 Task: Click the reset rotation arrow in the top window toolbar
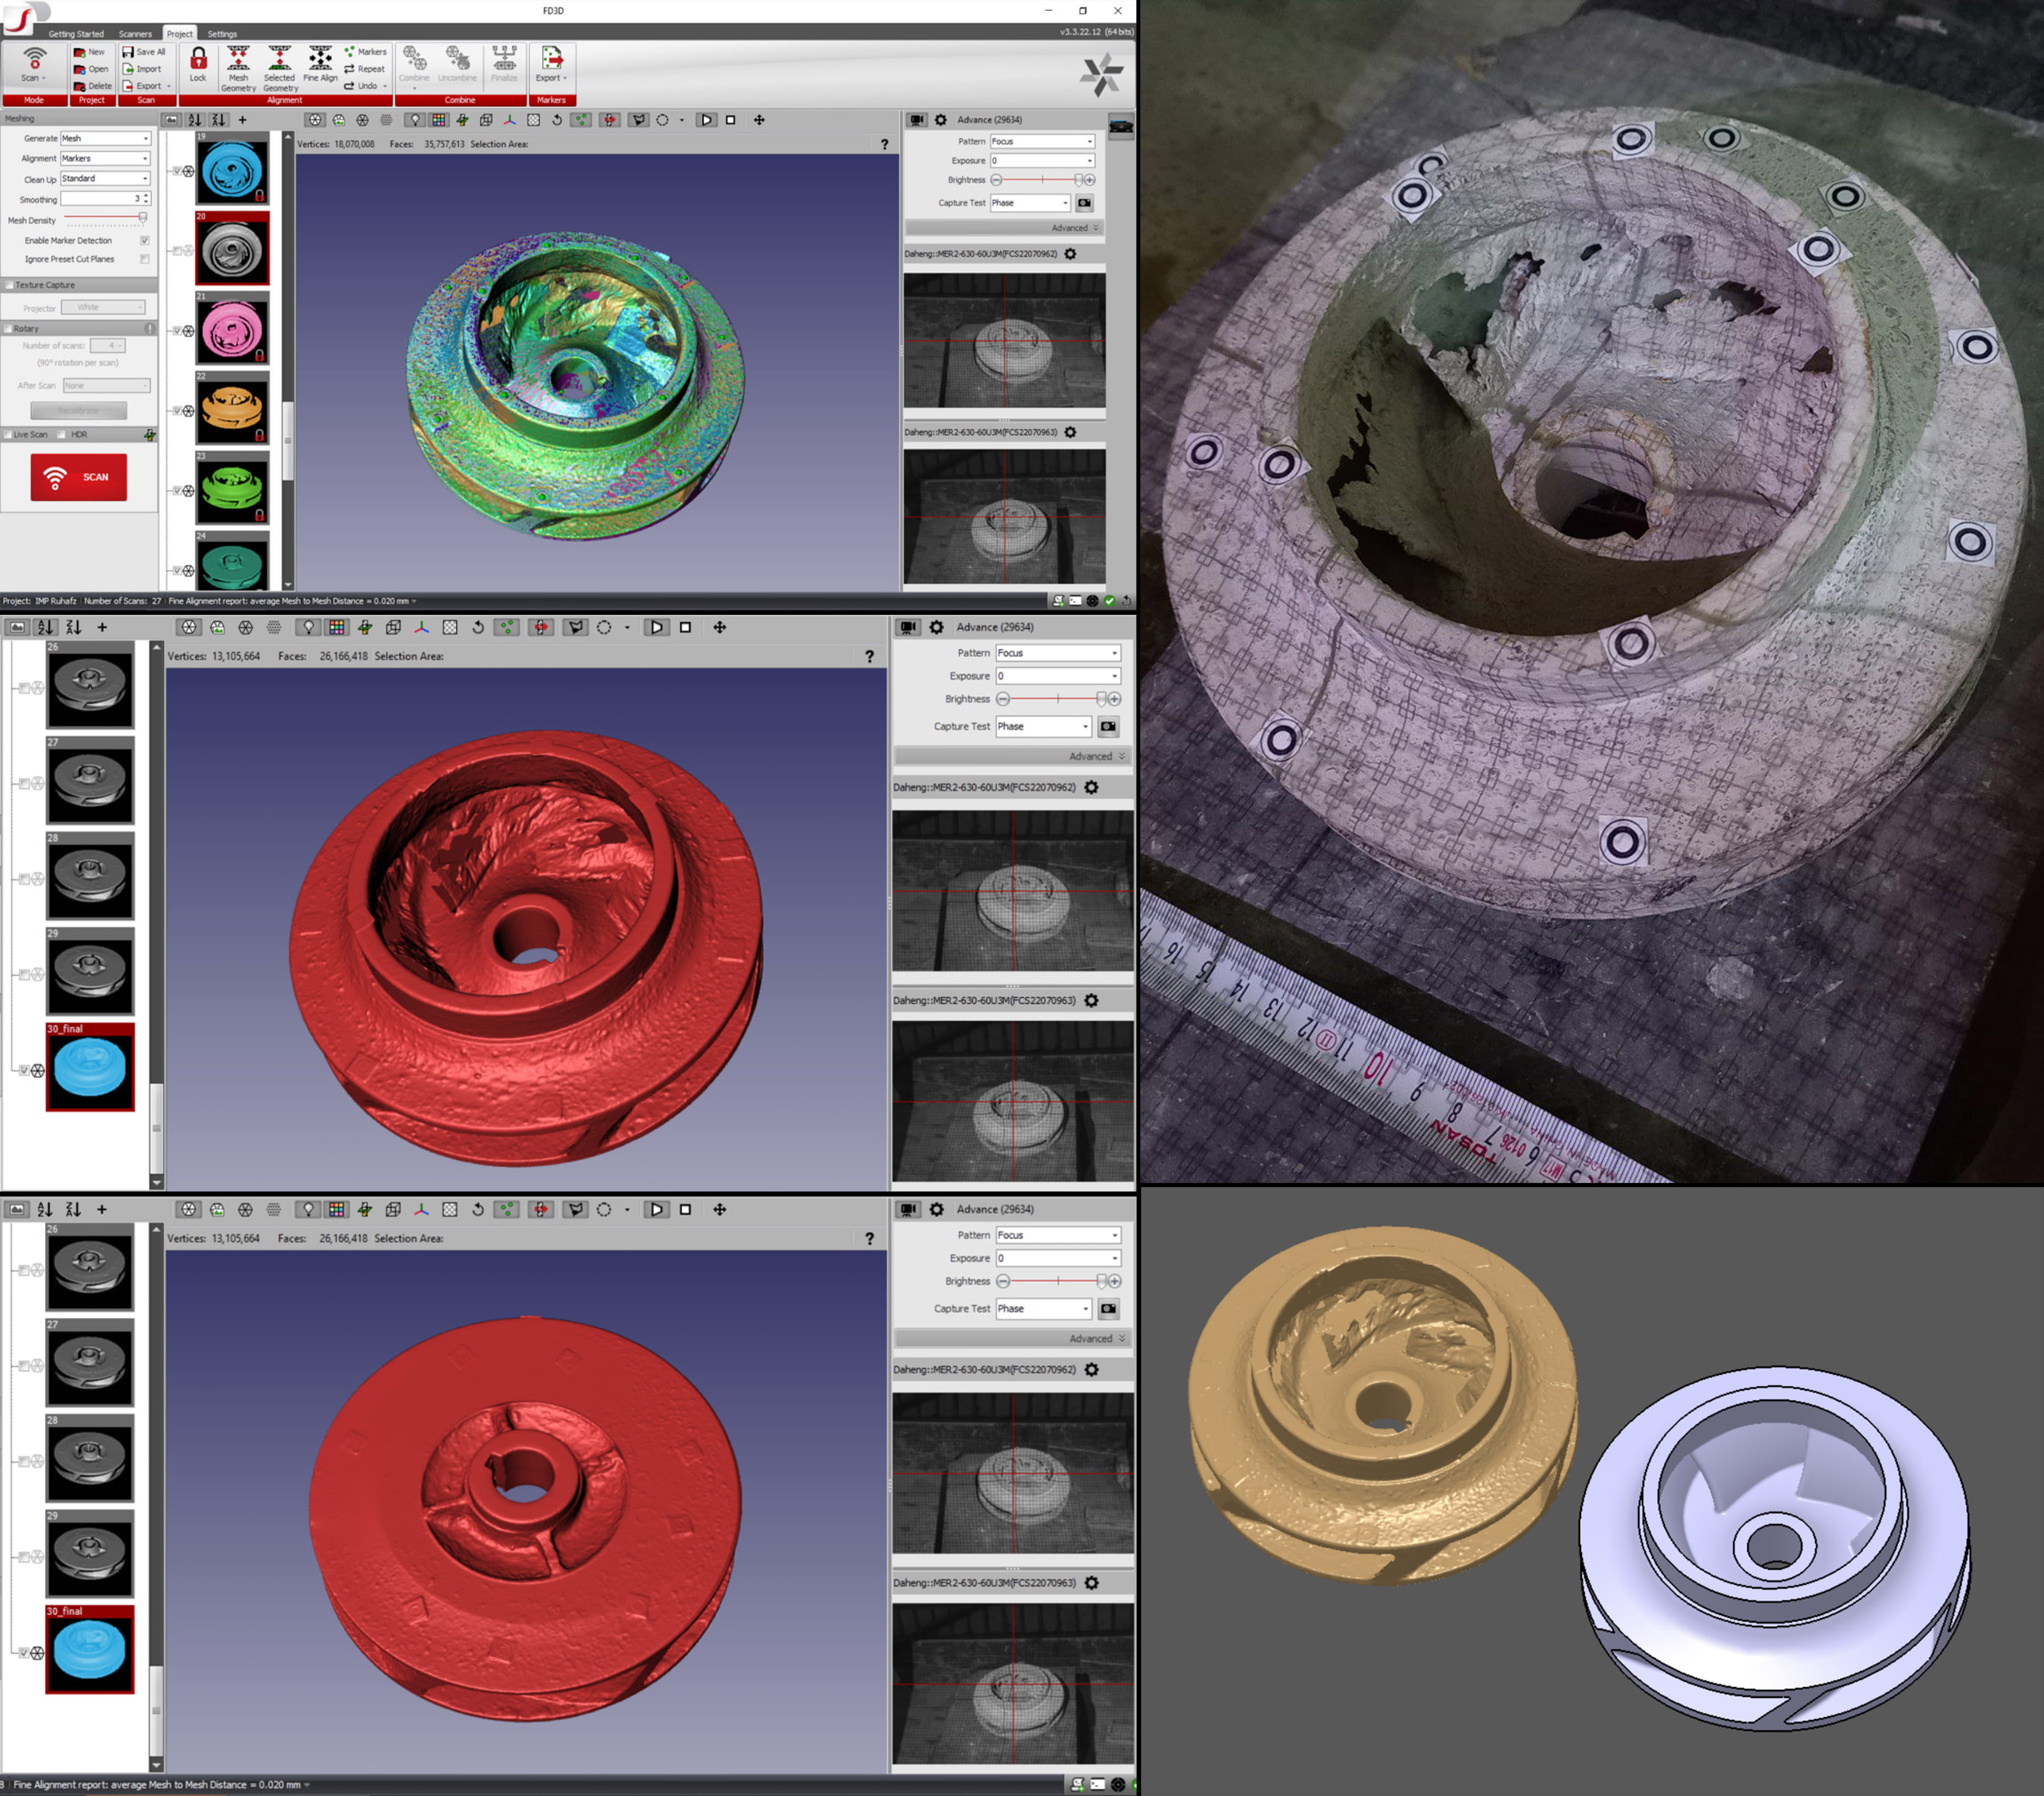557,120
